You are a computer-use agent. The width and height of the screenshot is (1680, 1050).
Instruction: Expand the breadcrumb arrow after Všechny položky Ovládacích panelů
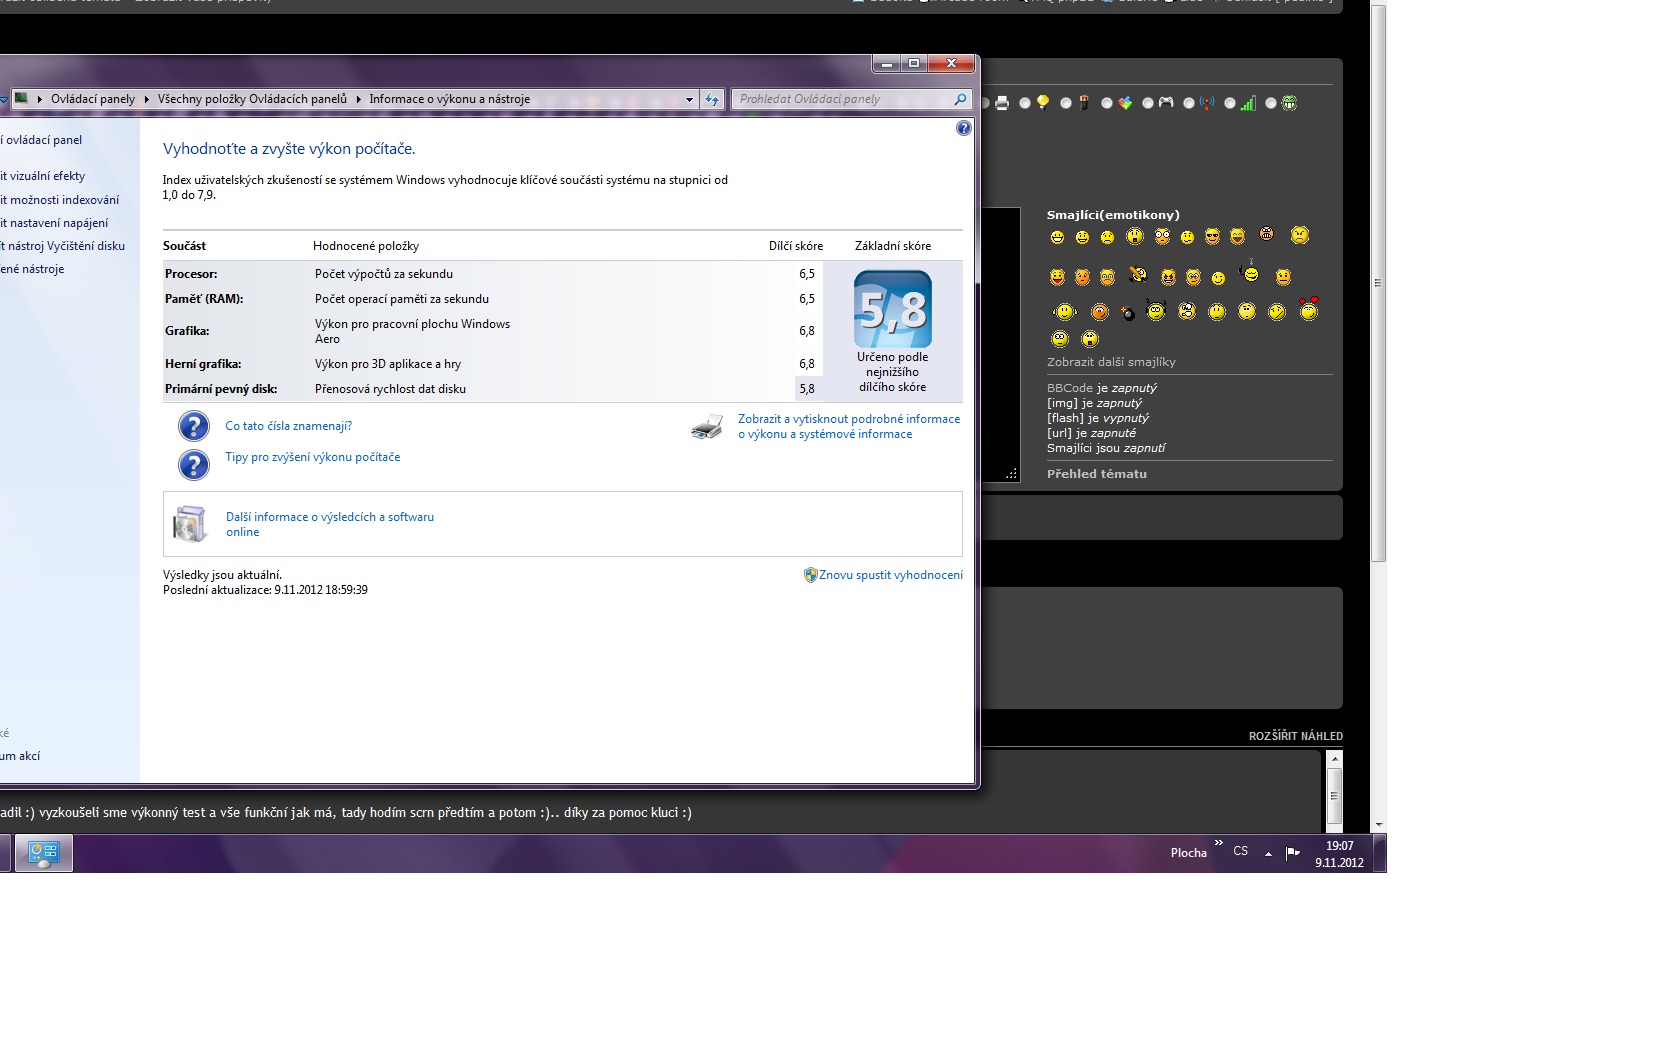click(x=358, y=99)
